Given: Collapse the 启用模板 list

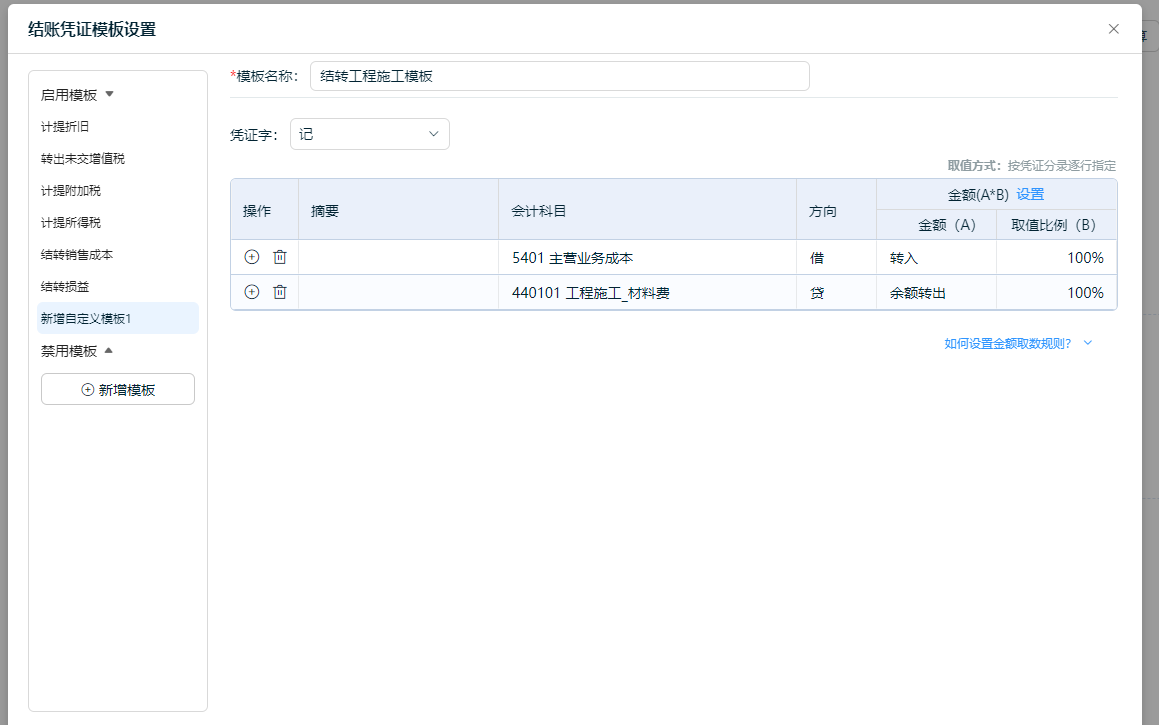Looking at the screenshot, I should click(x=110, y=94).
